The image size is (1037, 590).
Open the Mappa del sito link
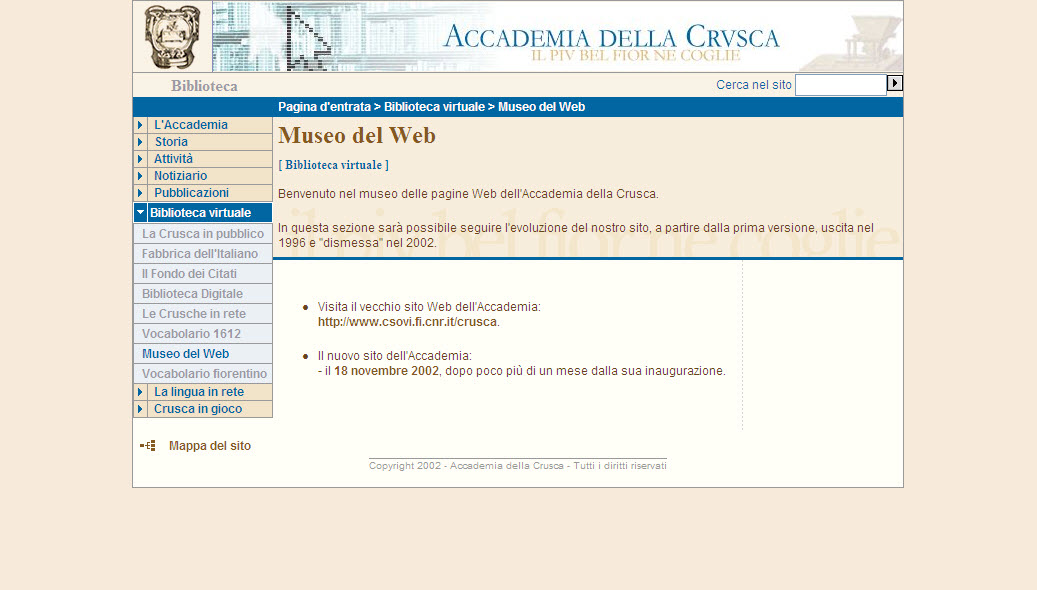coord(210,446)
